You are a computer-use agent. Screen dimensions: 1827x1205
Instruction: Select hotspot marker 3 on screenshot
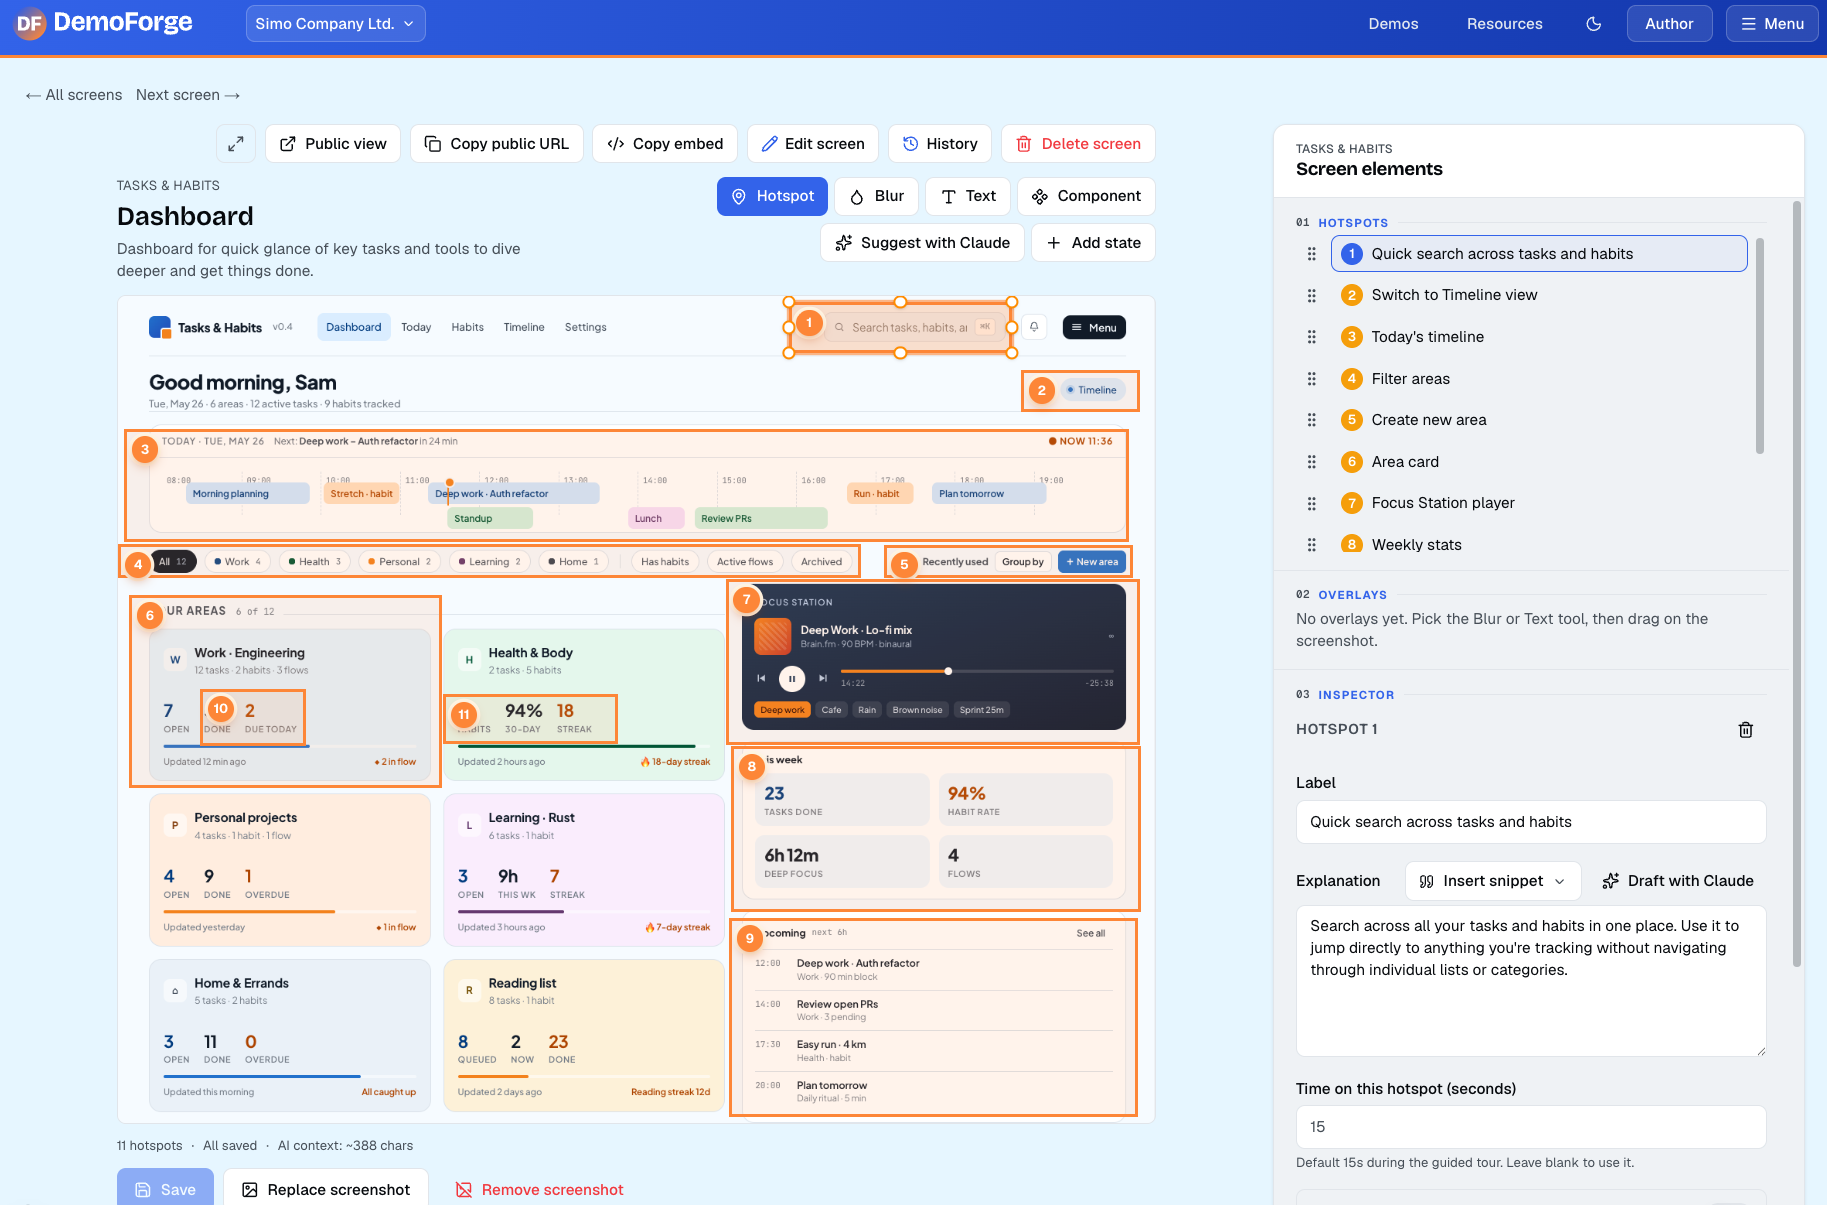[x=145, y=450]
